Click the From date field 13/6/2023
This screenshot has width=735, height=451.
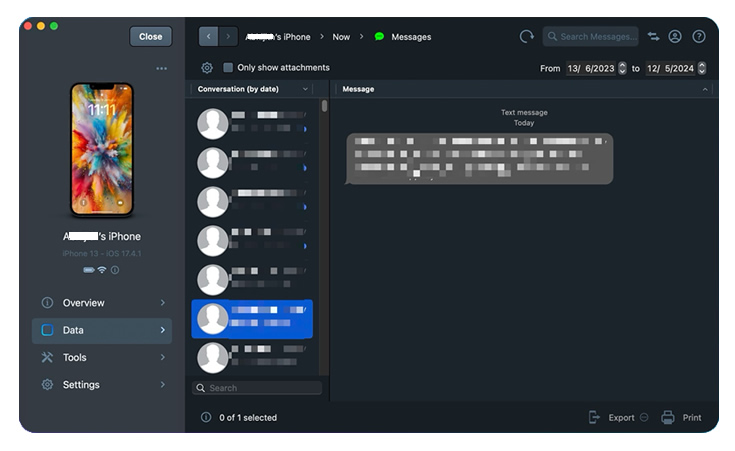tap(591, 68)
